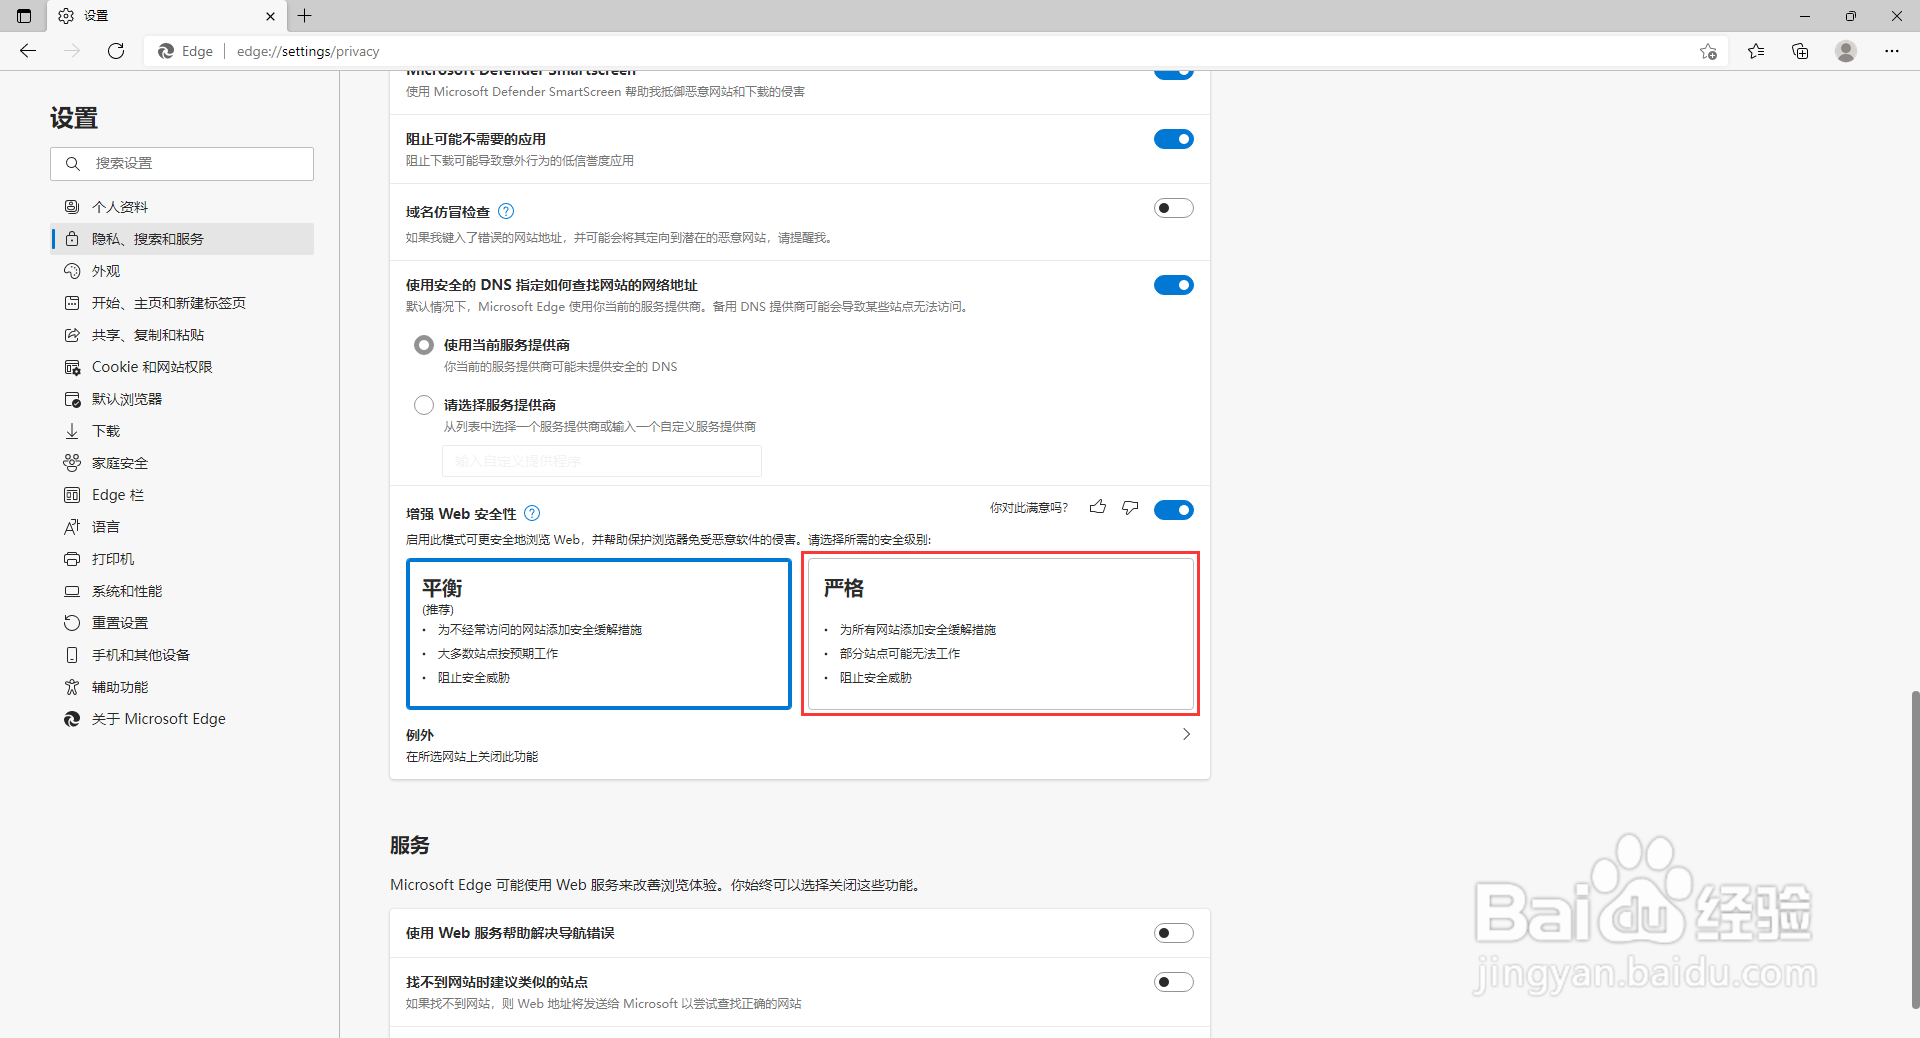Open the Favorites list icon
Screen dimensions: 1920x1038
coord(1756,51)
